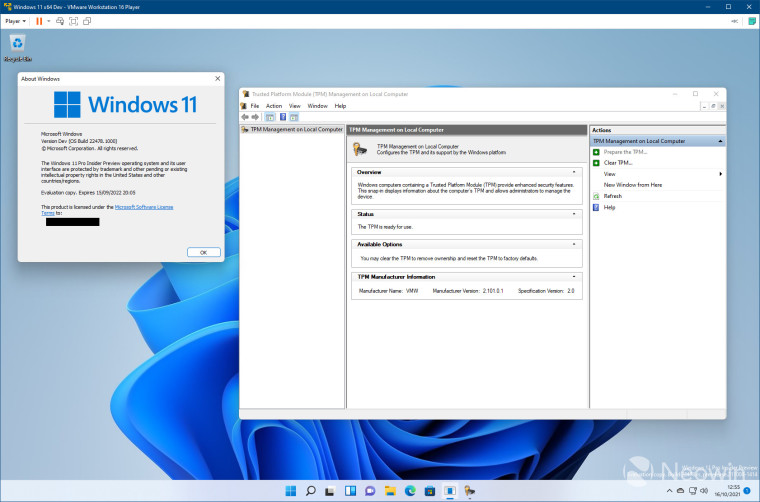The image size is (760, 502).
Task: Open Task View on the taskbar
Action: coord(331,491)
